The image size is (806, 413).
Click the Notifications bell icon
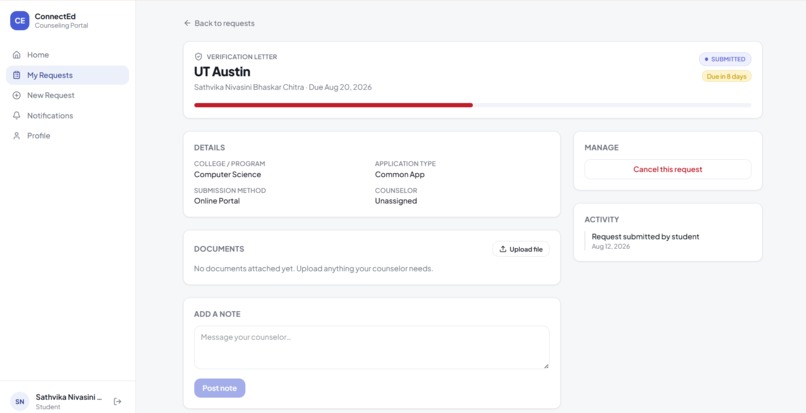click(16, 116)
